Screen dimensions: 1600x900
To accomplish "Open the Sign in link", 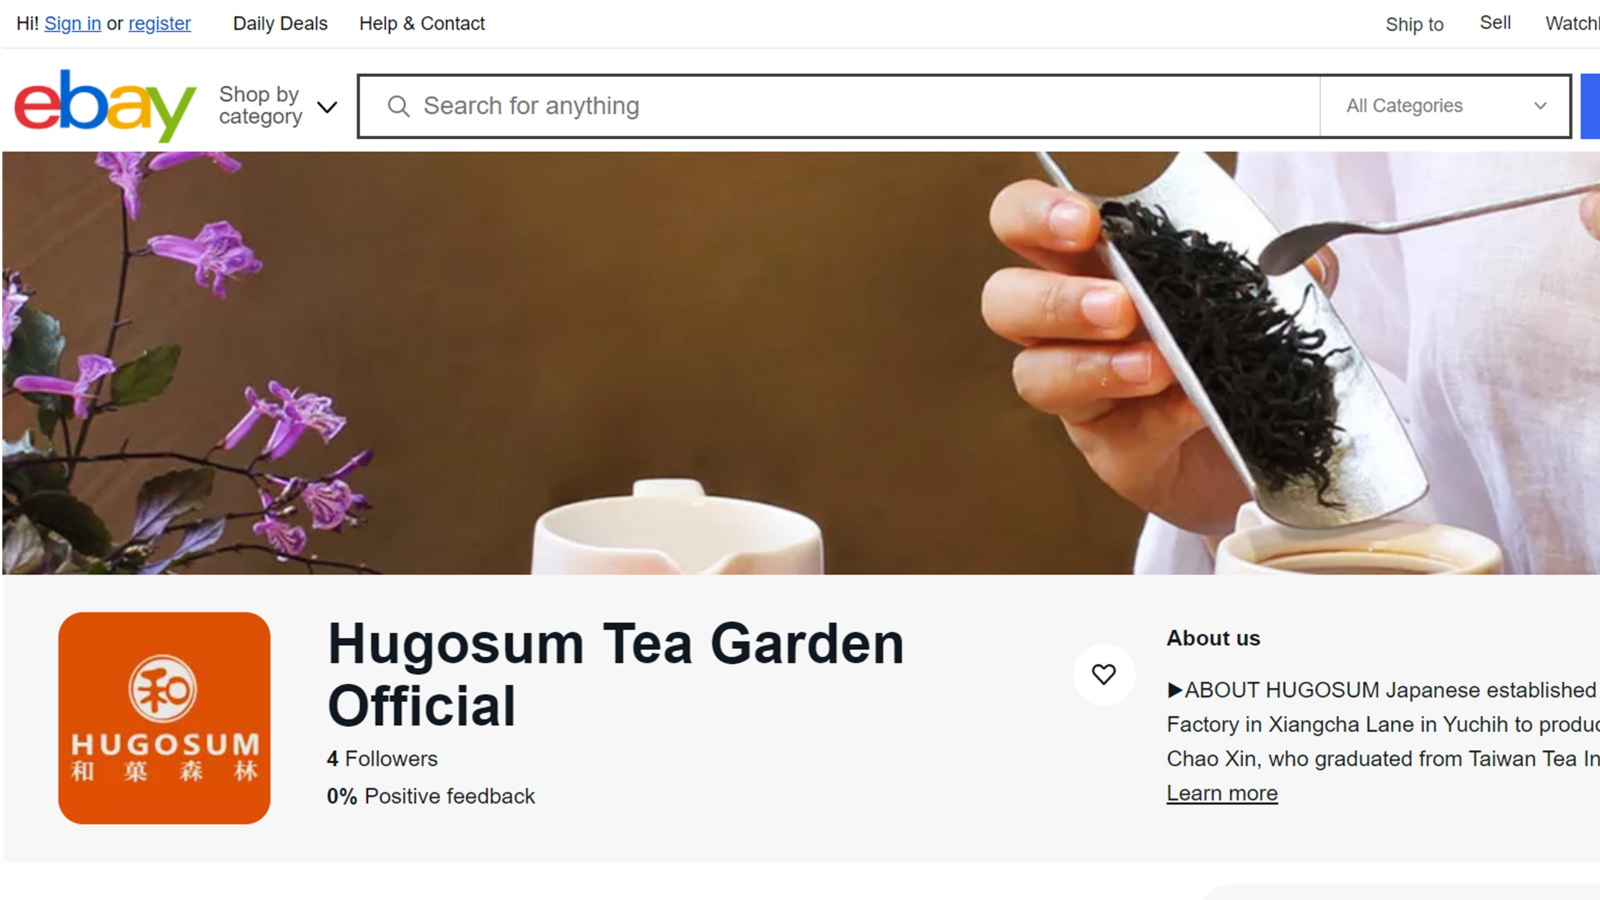I will tap(73, 23).
